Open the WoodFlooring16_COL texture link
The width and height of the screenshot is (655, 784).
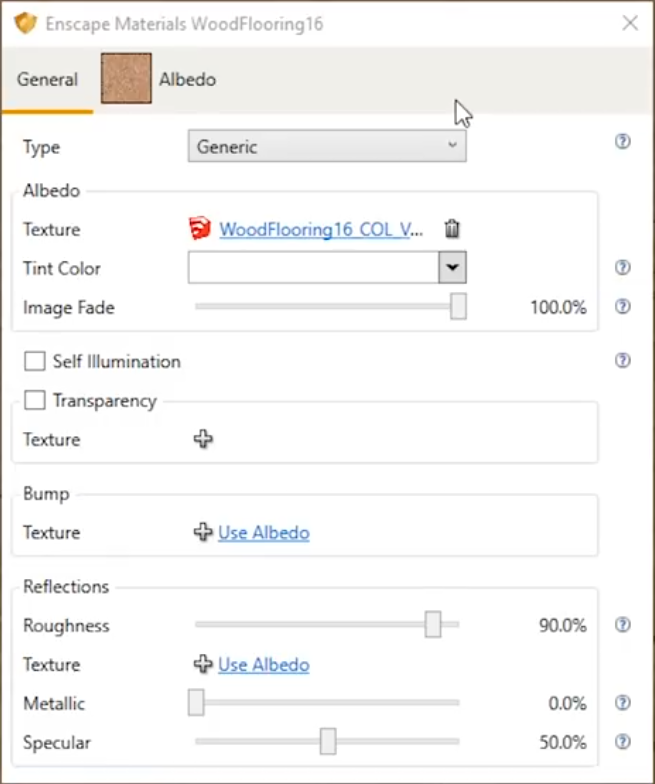click(321, 230)
